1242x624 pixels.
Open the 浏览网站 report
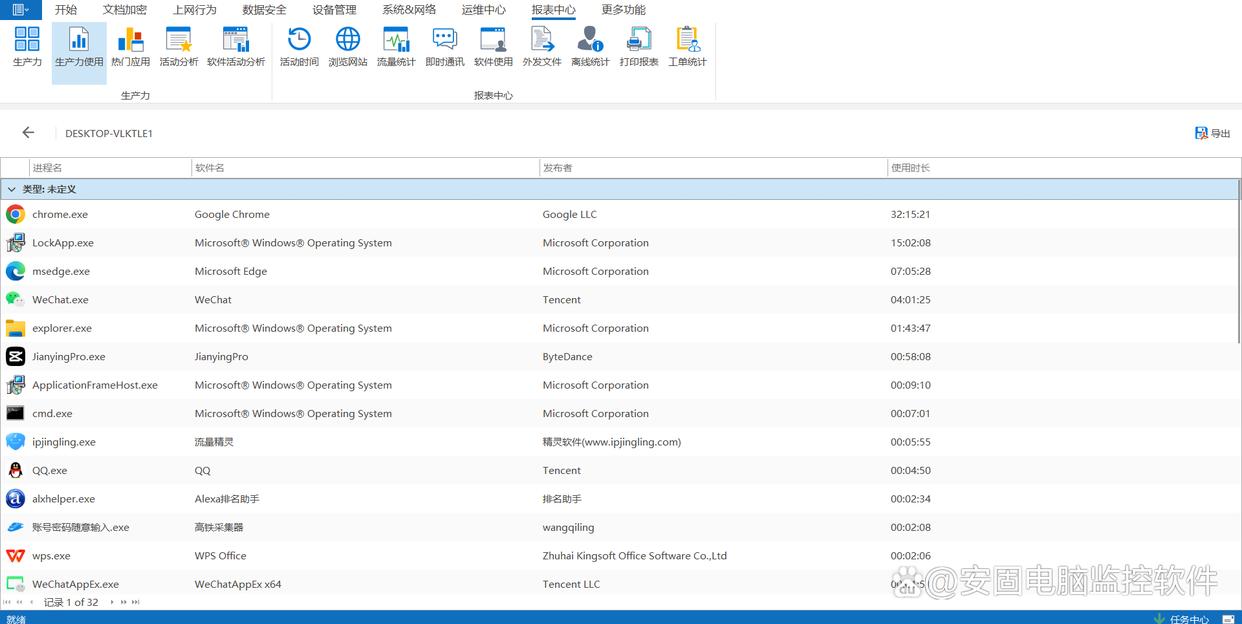347,47
